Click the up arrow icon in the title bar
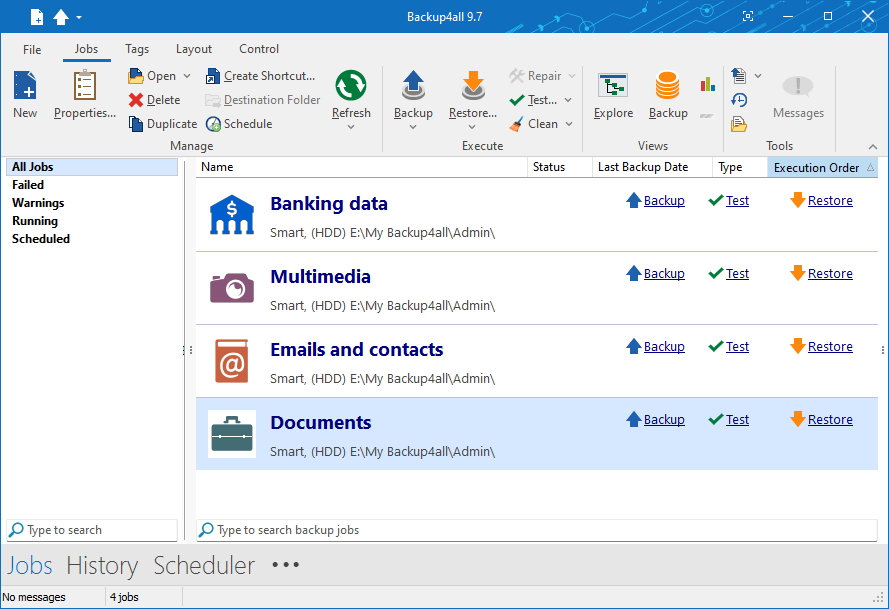The width and height of the screenshot is (889, 609). click(x=61, y=17)
